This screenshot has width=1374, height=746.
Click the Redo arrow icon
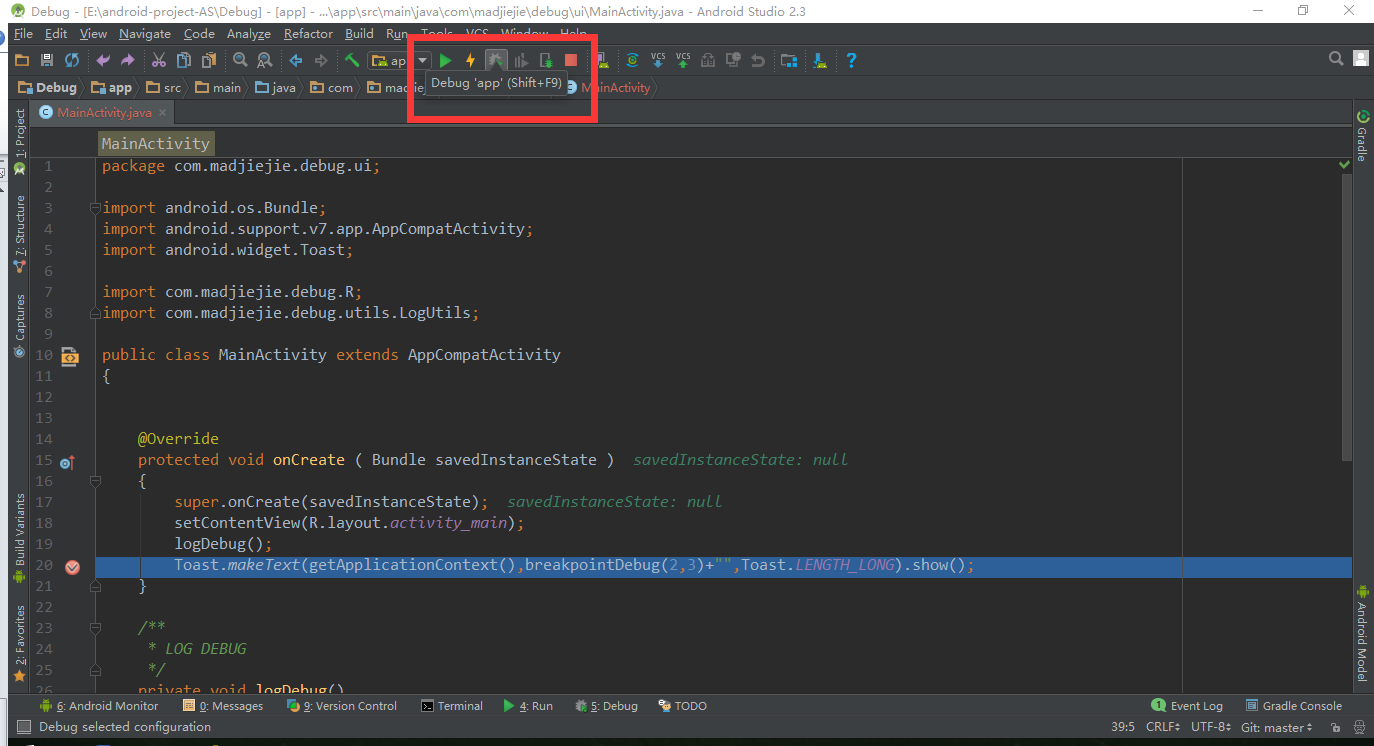coord(127,60)
